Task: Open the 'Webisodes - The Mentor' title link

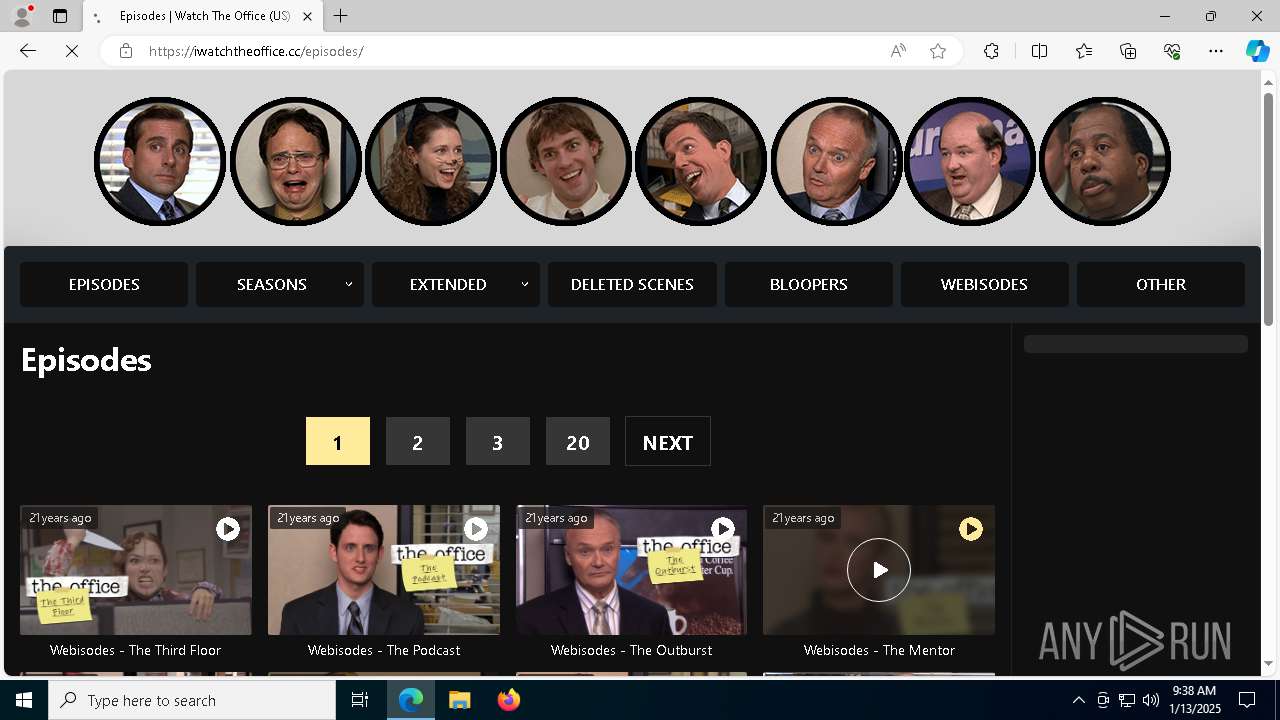Action: (x=879, y=650)
